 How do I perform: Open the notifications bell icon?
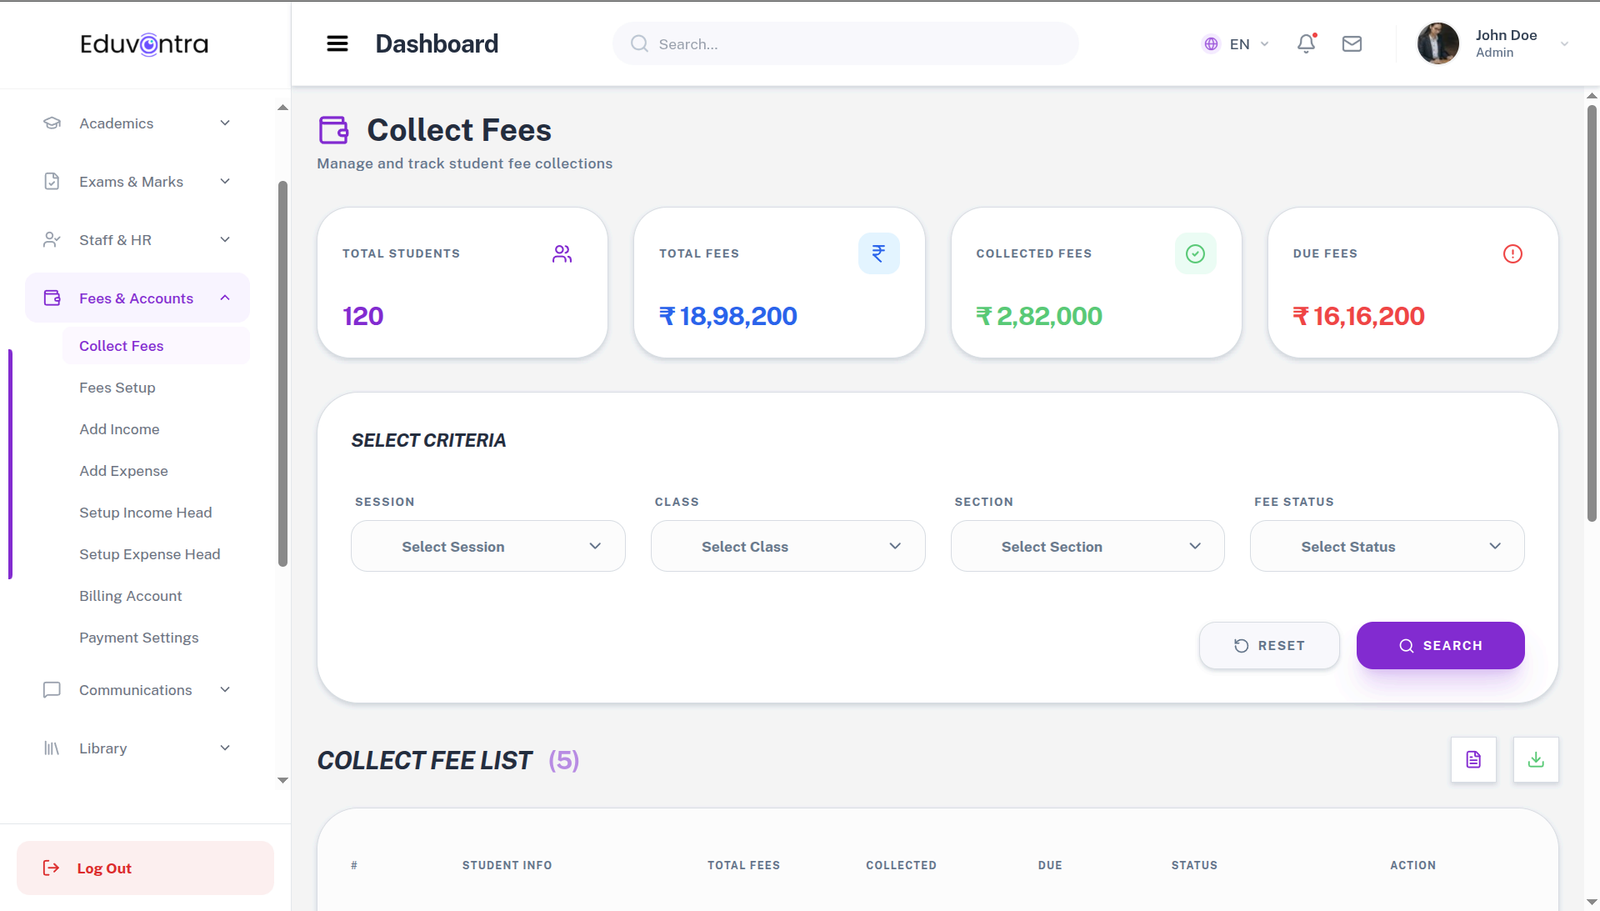pyautogui.click(x=1306, y=44)
